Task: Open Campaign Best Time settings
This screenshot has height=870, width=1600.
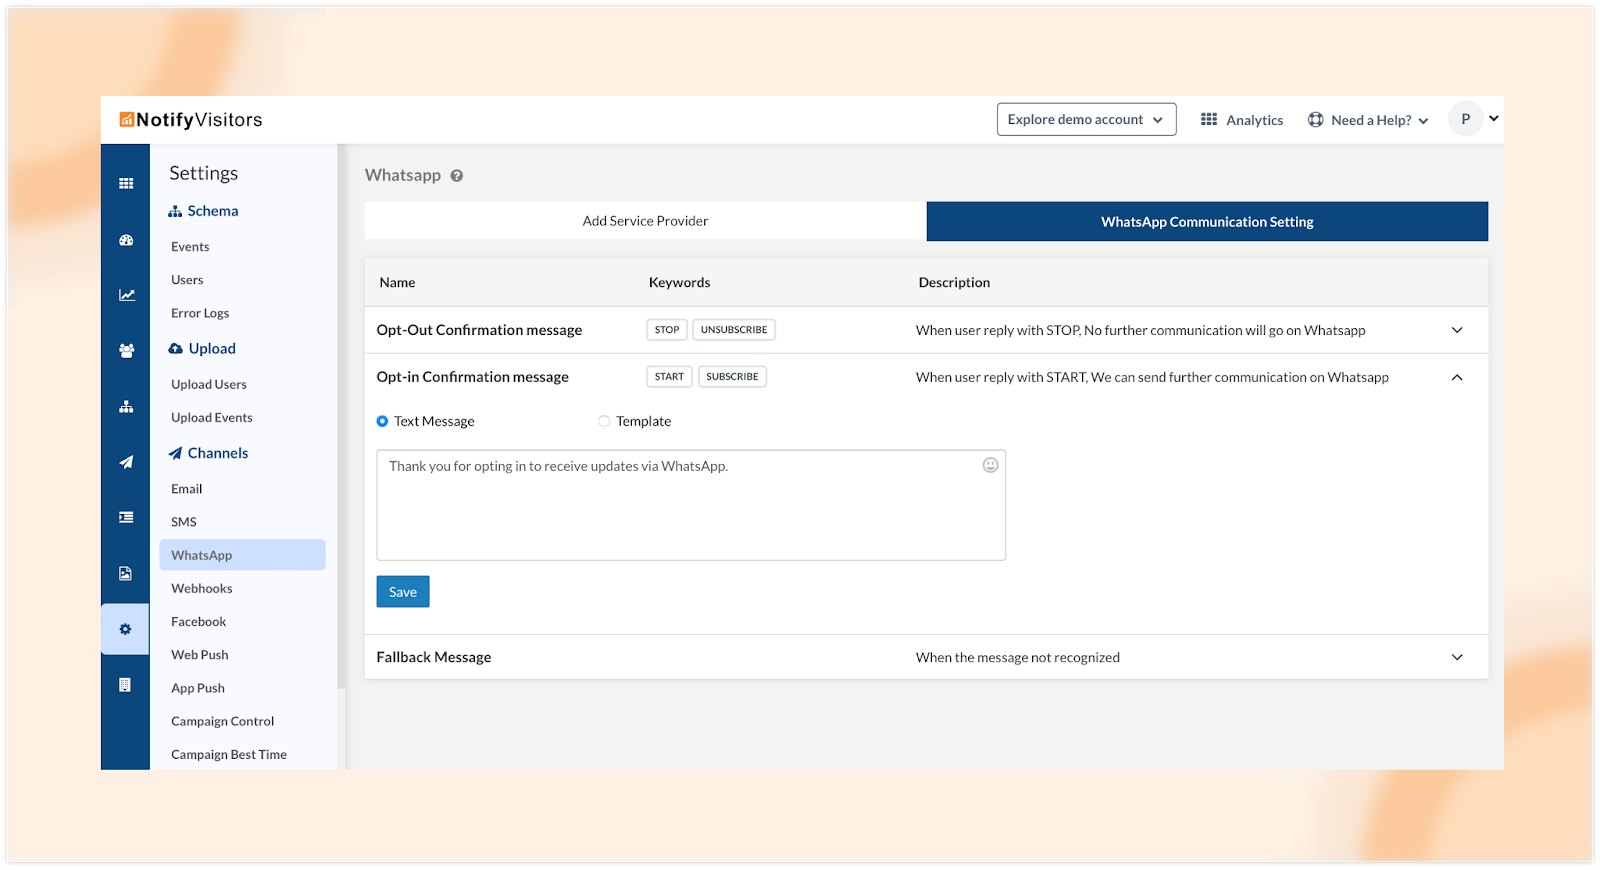Action: point(229,755)
